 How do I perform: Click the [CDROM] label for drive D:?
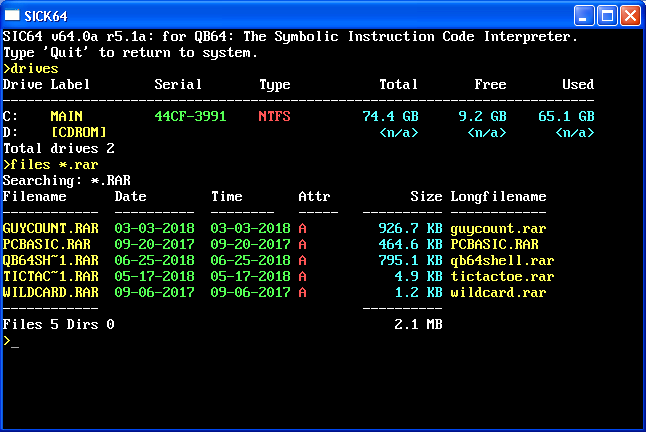click(x=78, y=132)
